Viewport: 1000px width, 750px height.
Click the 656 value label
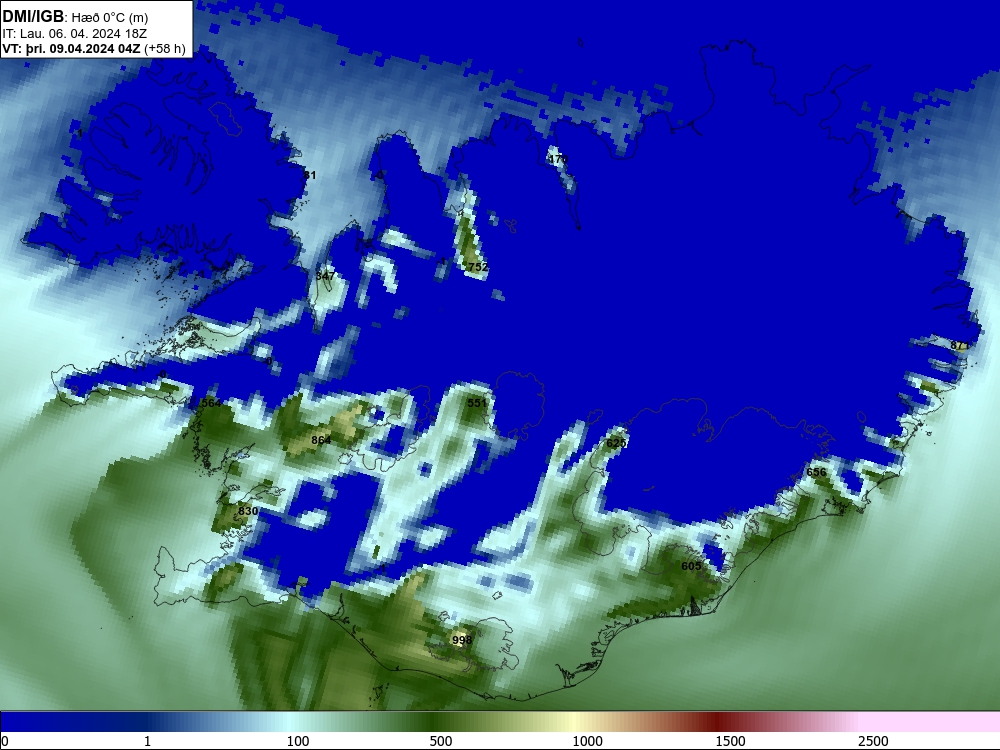(x=816, y=472)
